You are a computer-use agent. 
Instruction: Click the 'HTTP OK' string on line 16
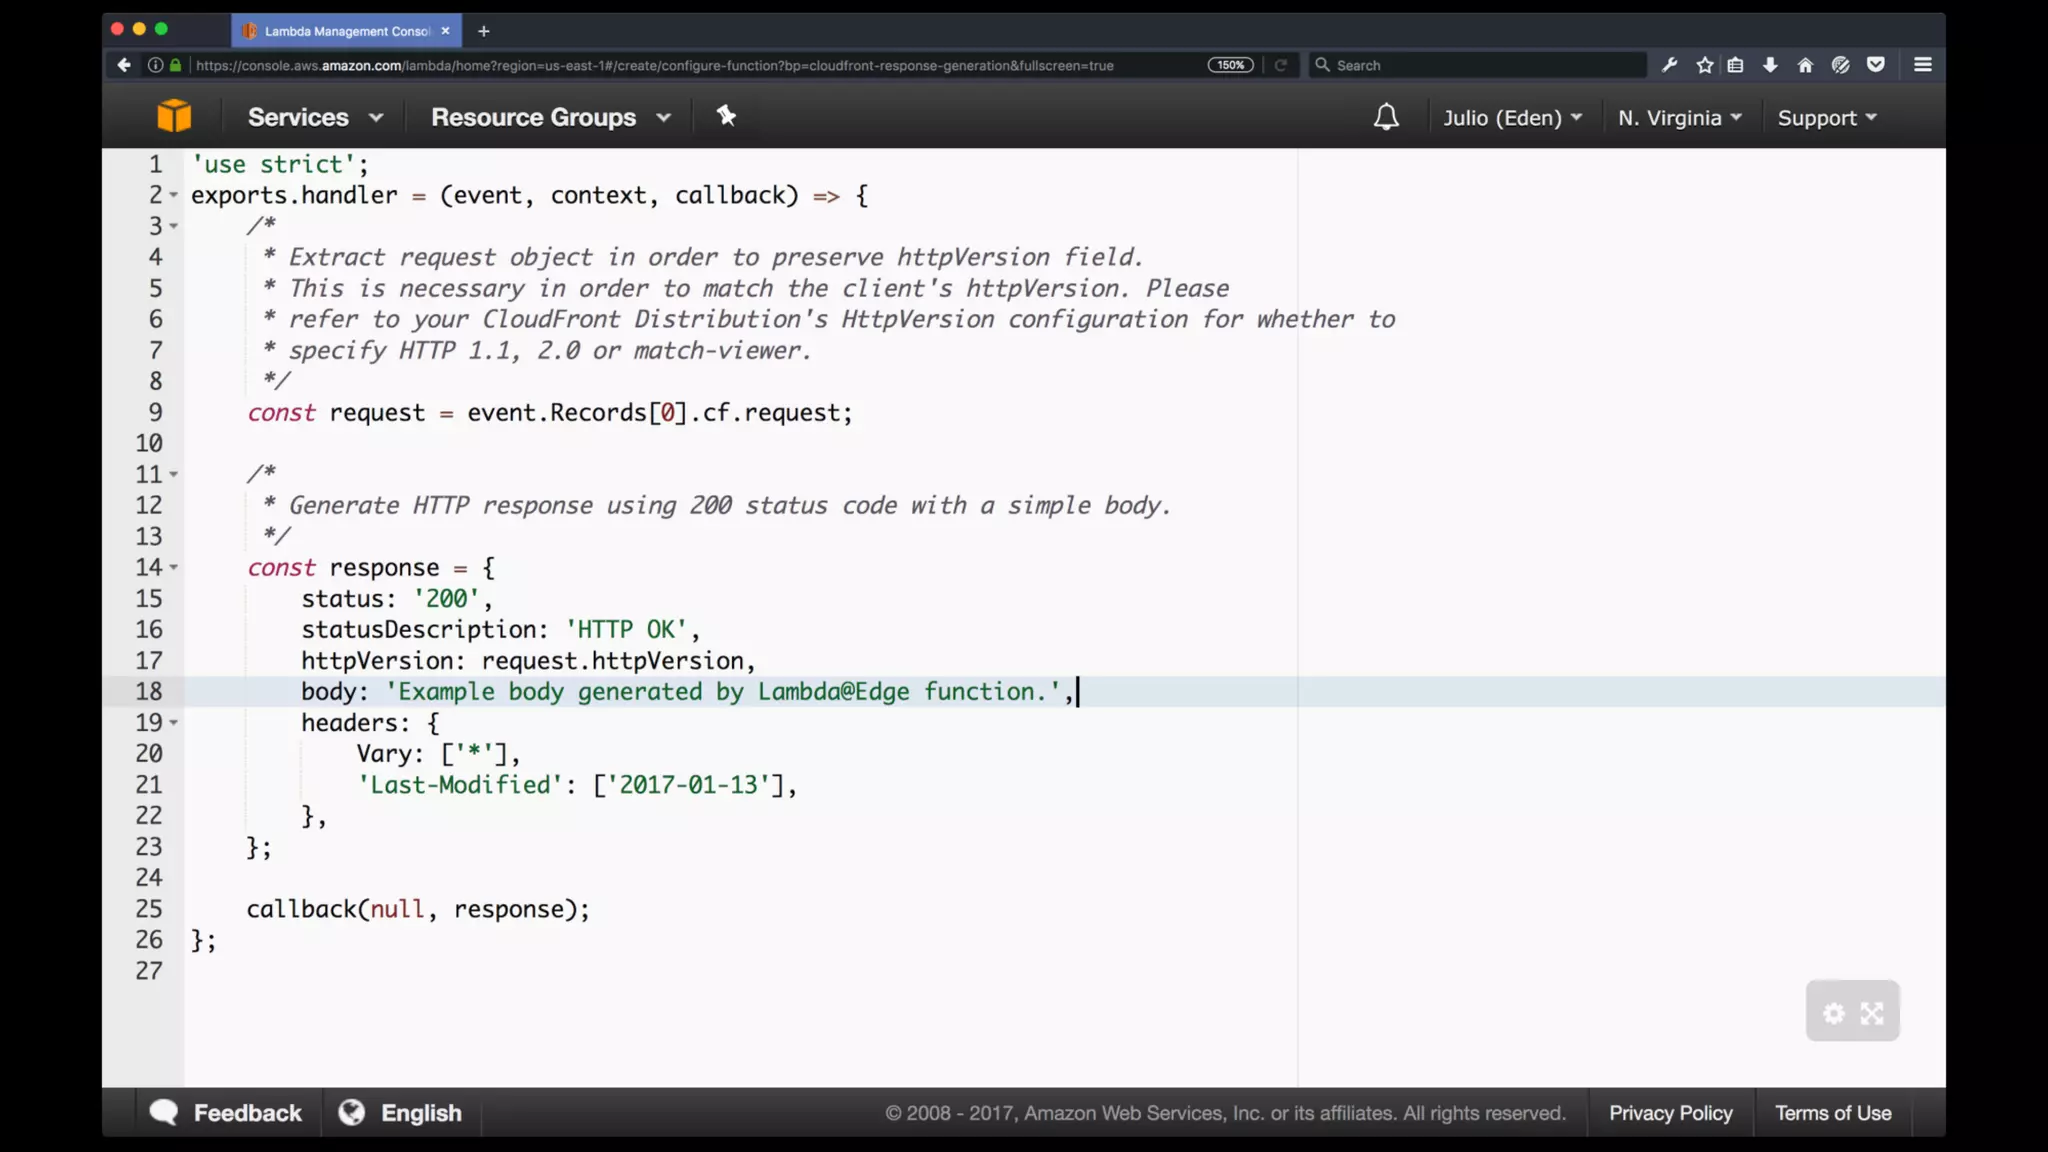[x=626, y=629]
